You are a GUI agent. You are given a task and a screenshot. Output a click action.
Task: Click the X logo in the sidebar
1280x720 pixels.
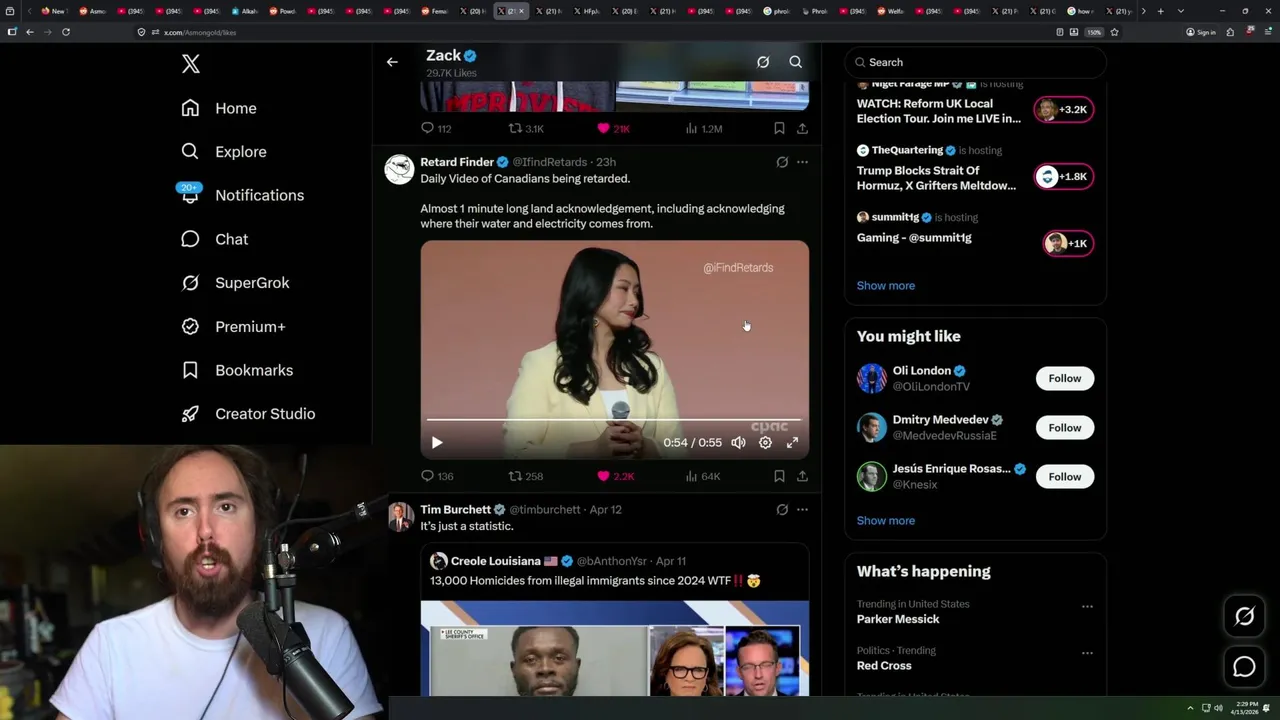click(191, 64)
